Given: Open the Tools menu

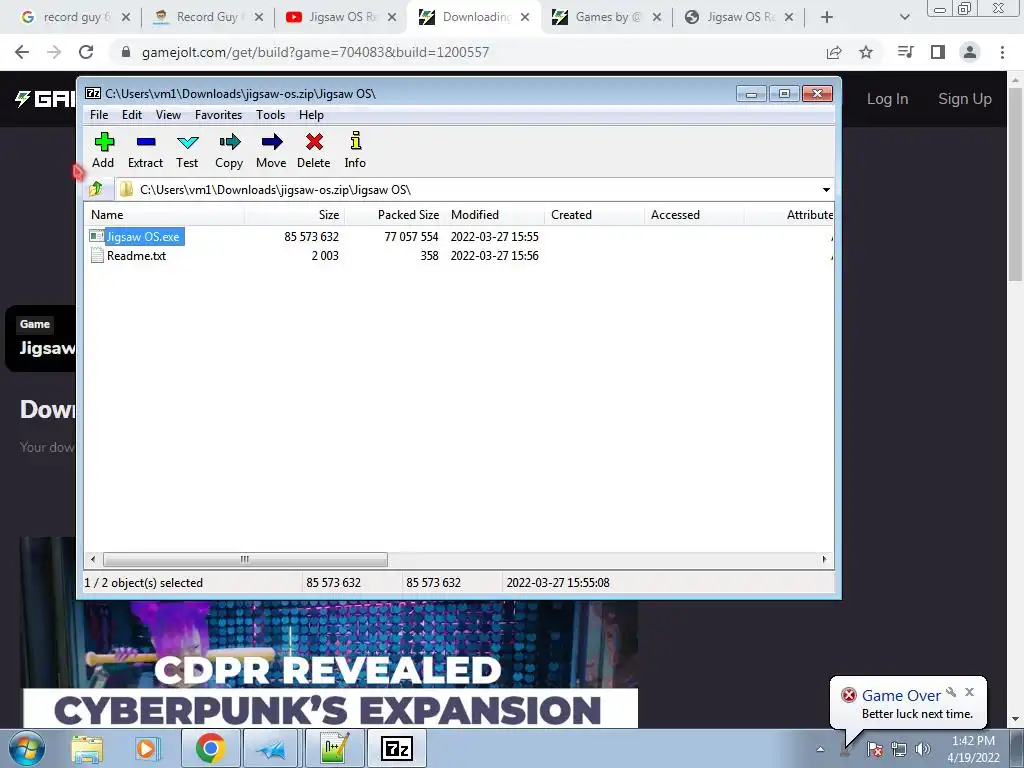Looking at the screenshot, I should tap(270, 115).
